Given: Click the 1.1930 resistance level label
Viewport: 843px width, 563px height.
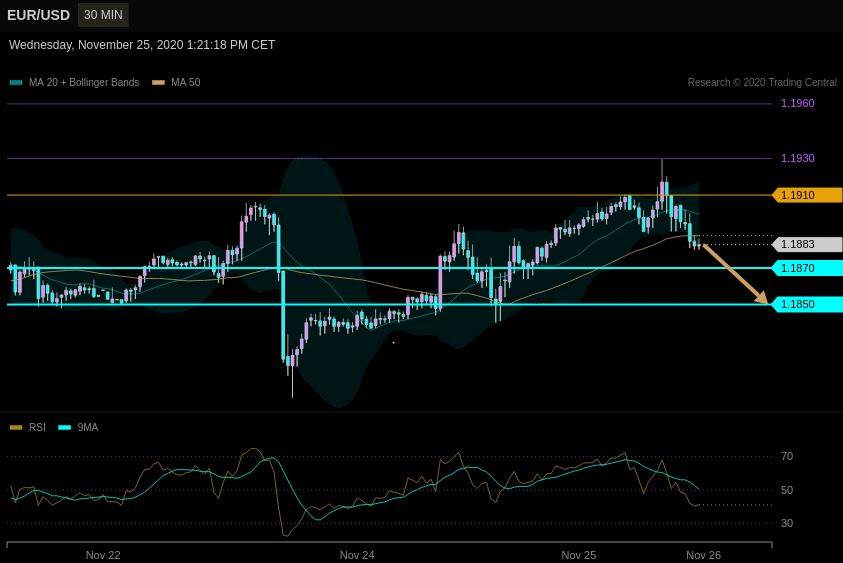Looking at the screenshot, I should [797, 158].
